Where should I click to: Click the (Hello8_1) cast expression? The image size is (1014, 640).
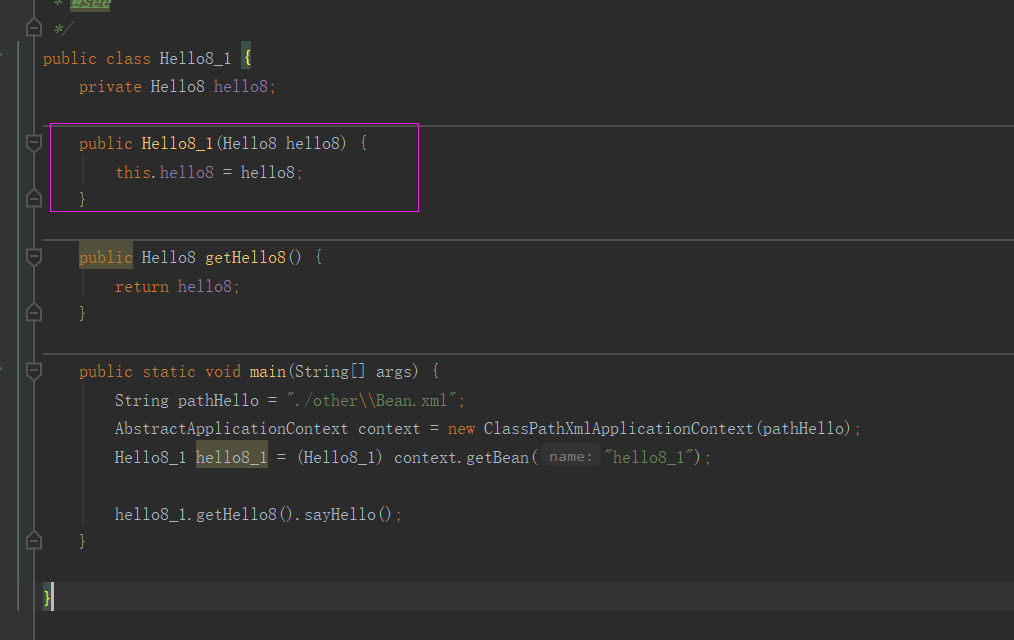pyautogui.click(x=340, y=457)
